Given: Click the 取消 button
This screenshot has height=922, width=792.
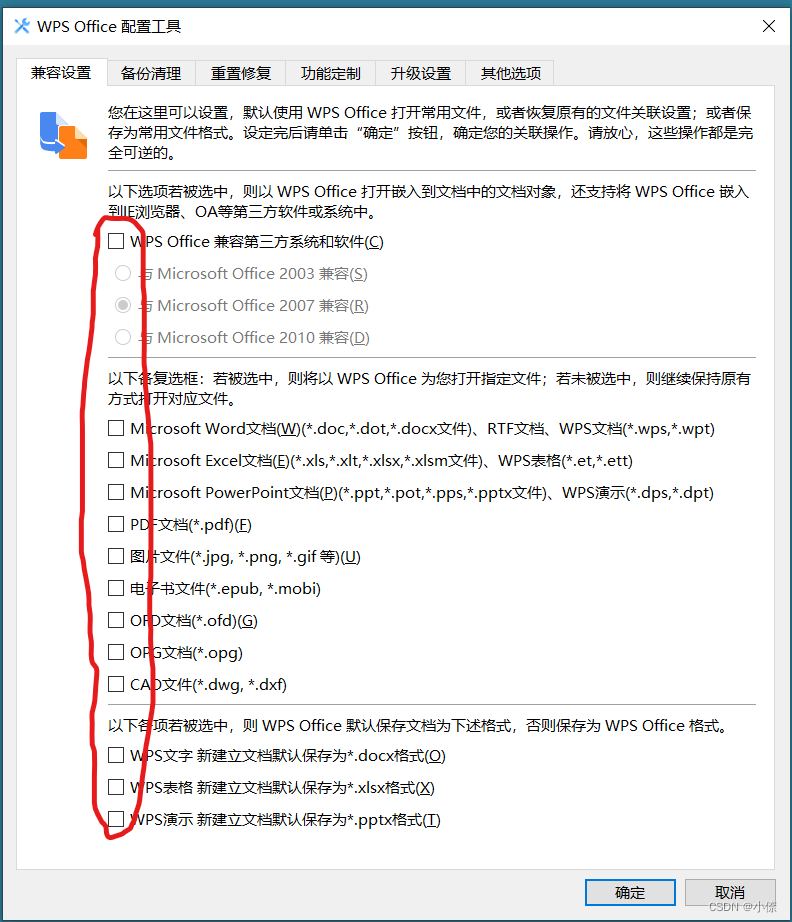Looking at the screenshot, I should point(730,893).
